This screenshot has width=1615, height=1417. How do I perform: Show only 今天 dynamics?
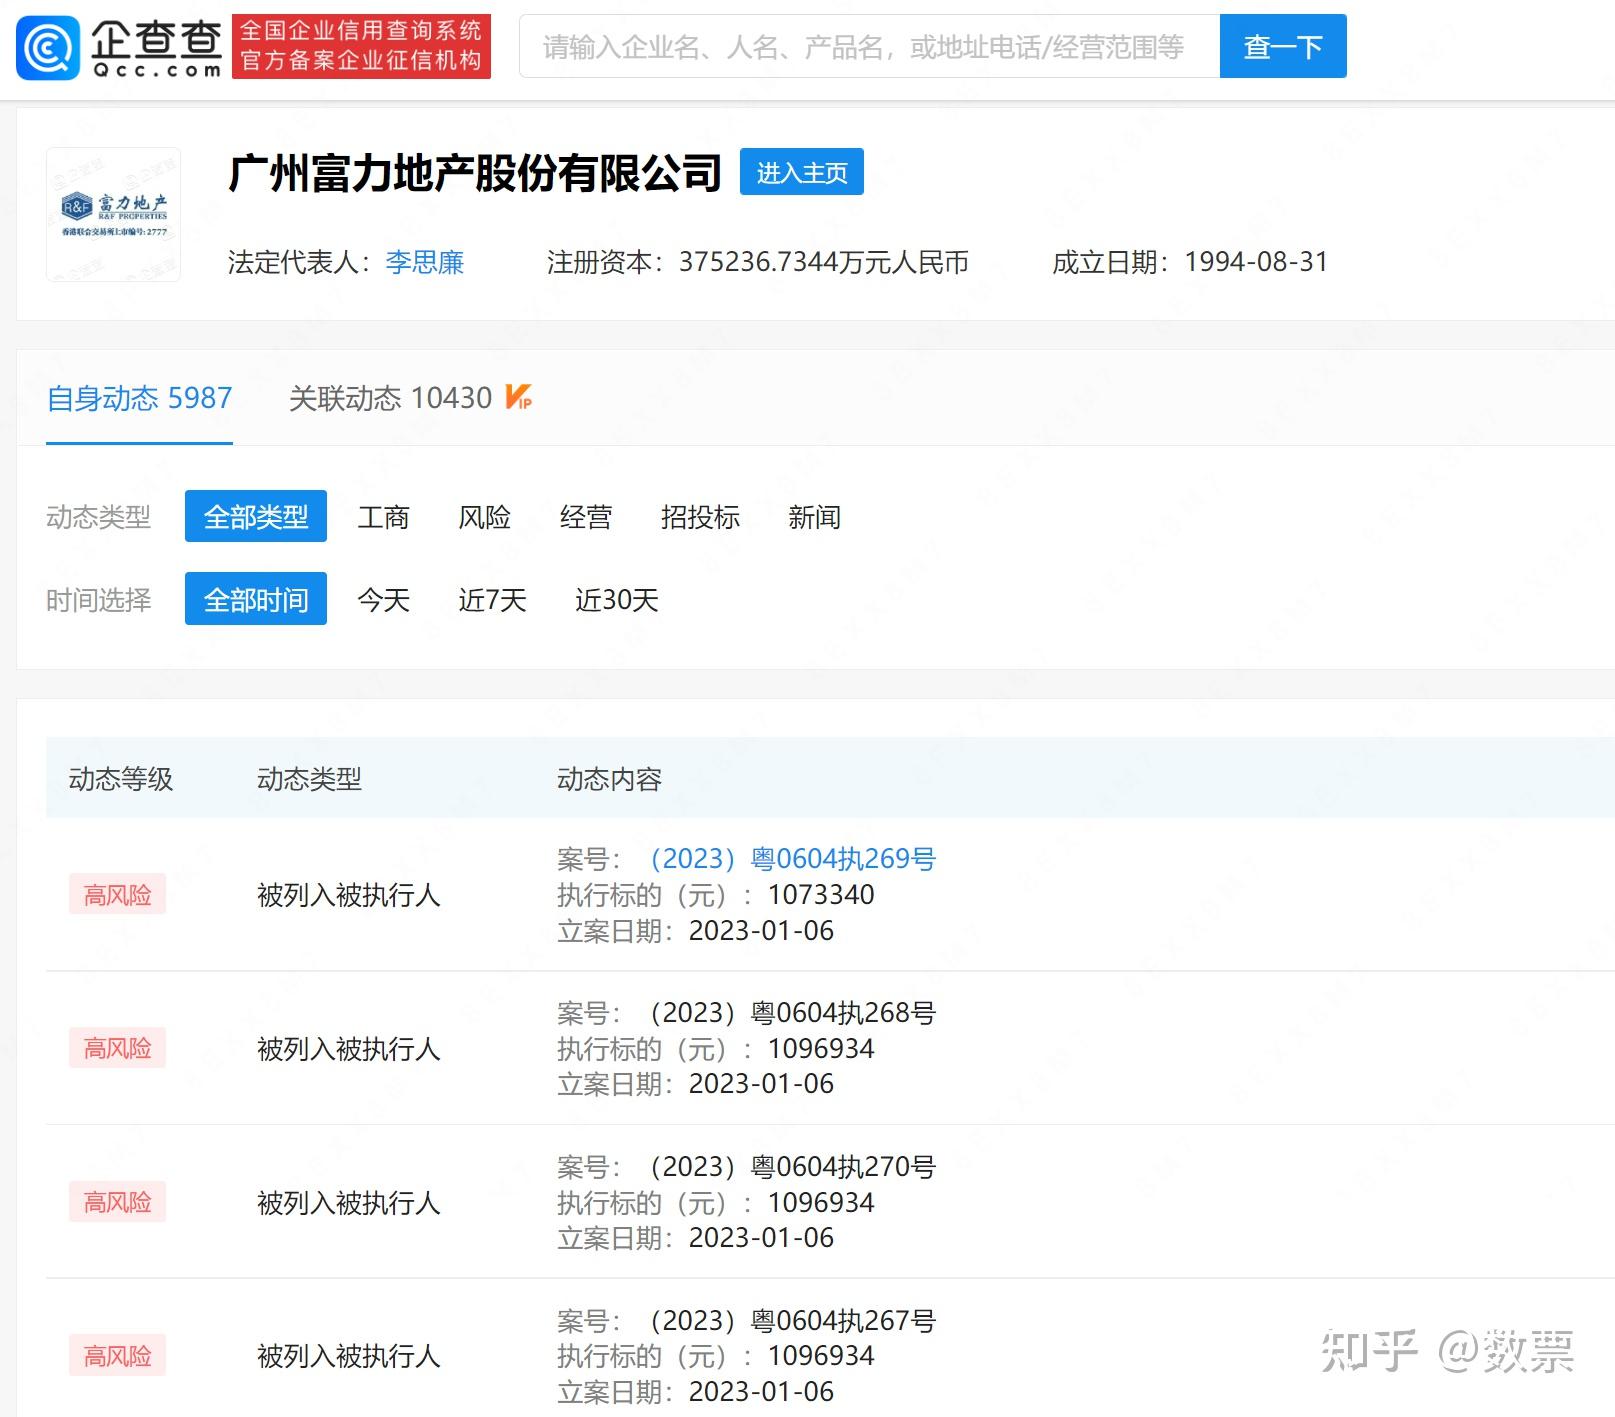[384, 600]
